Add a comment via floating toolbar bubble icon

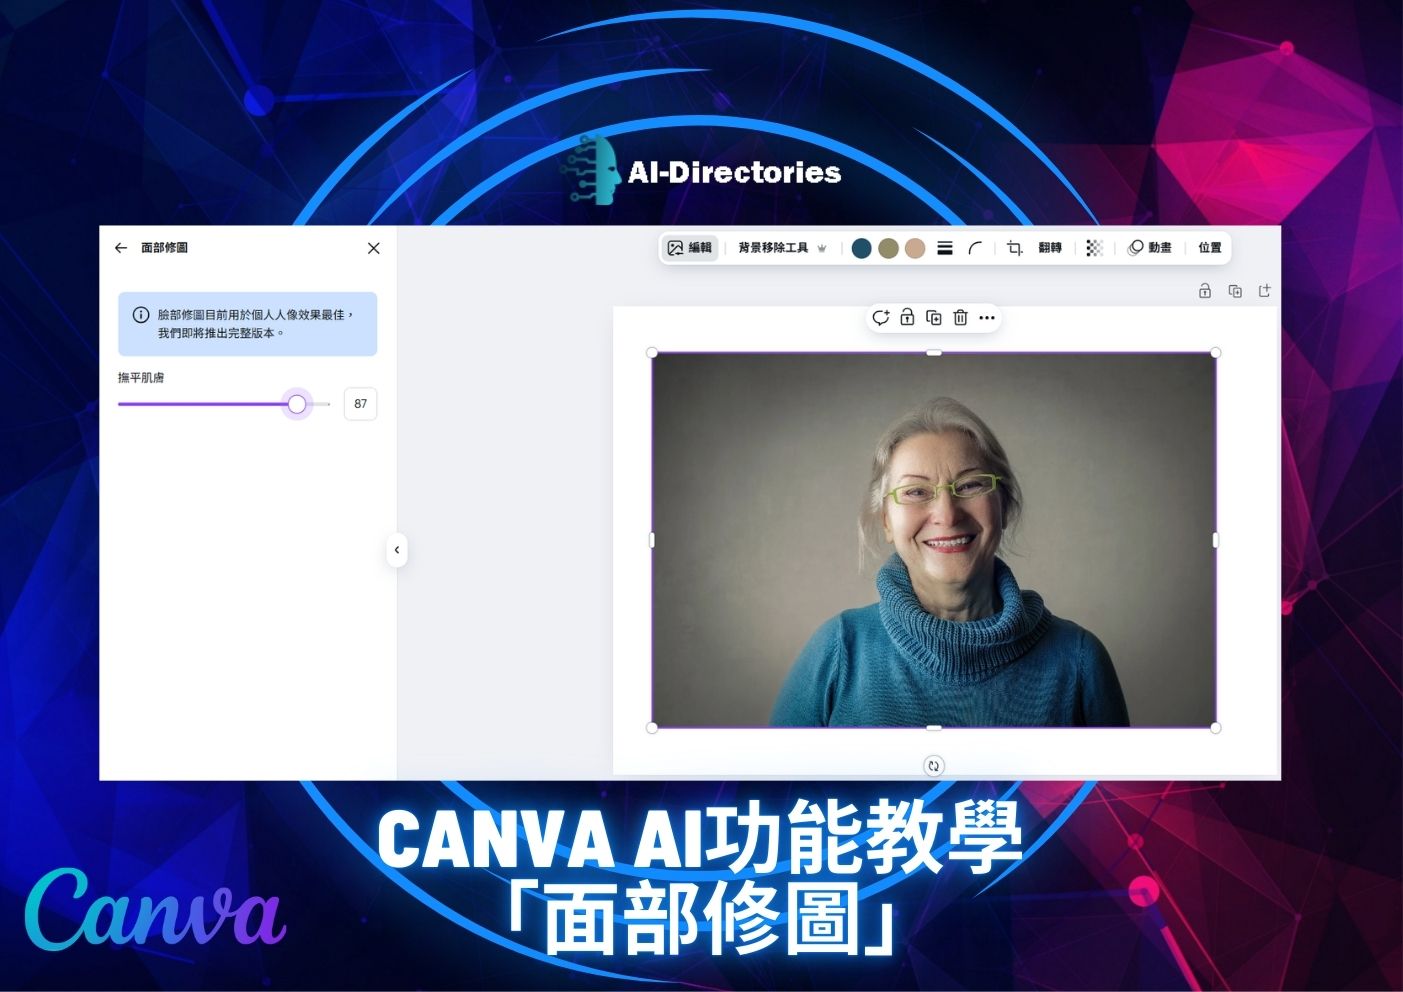coord(880,318)
